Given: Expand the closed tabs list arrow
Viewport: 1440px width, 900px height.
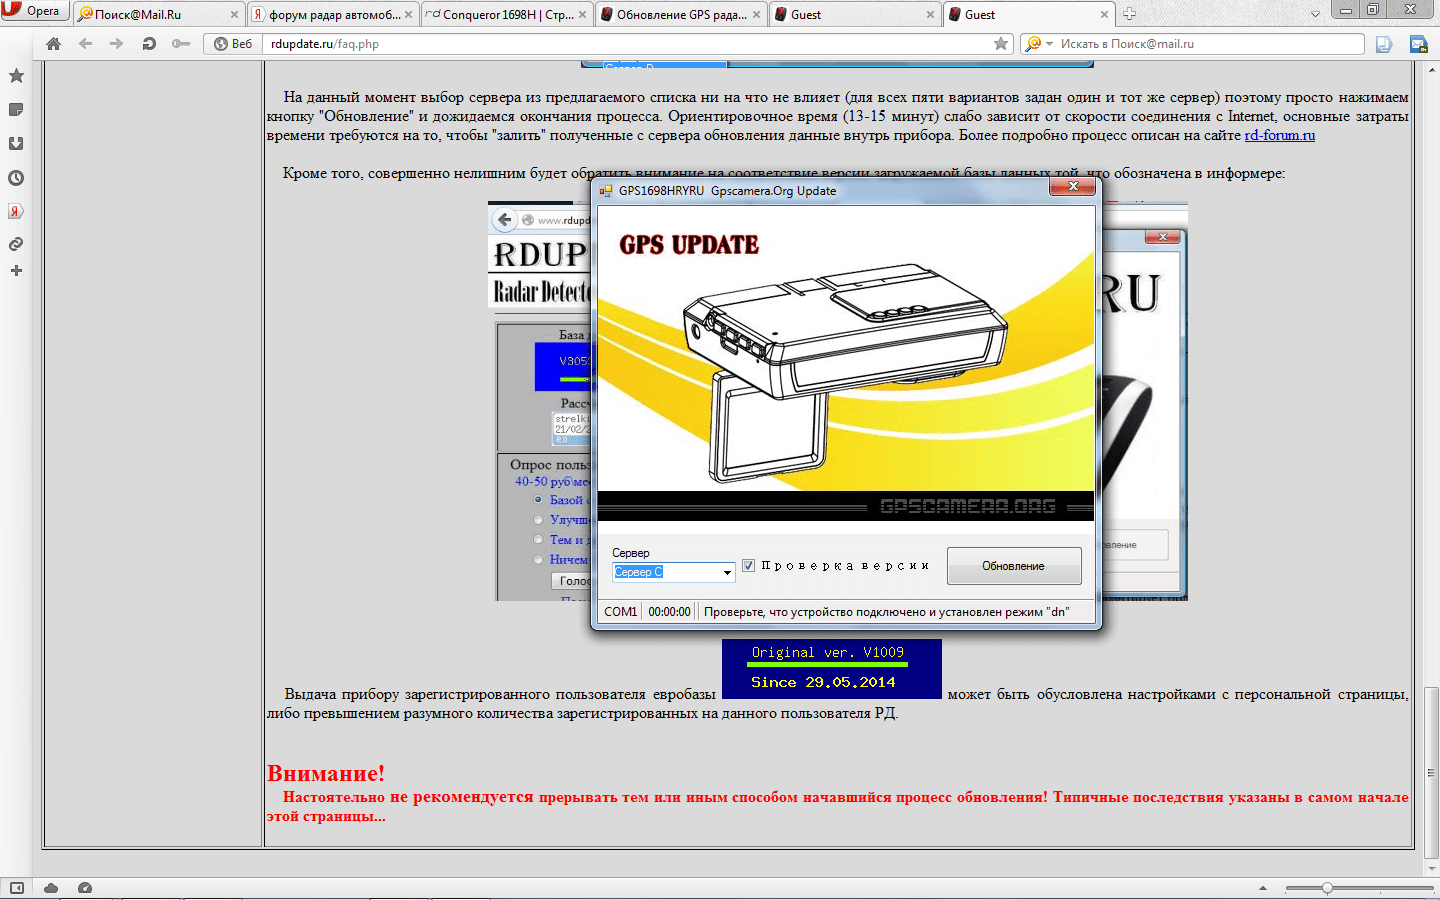Looking at the screenshot, I should [x=1315, y=14].
